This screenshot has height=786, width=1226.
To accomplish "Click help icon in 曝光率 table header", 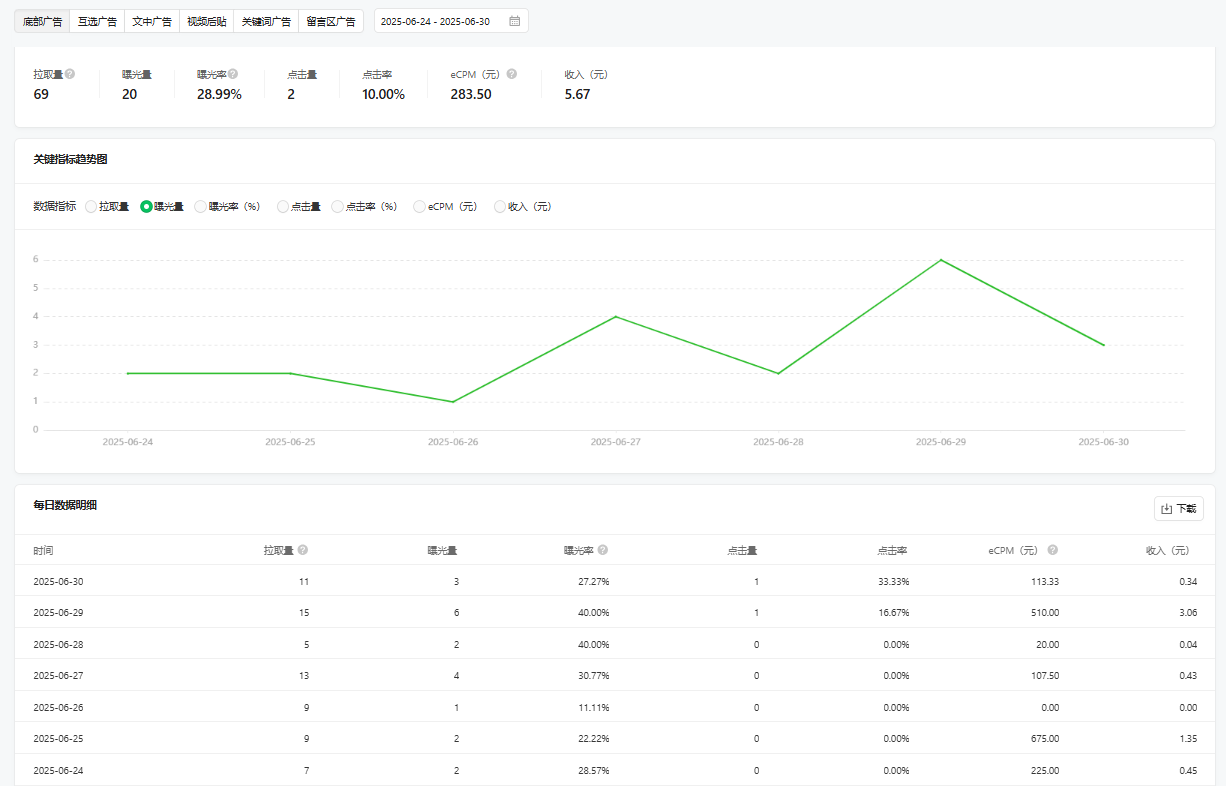I will coord(603,550).
